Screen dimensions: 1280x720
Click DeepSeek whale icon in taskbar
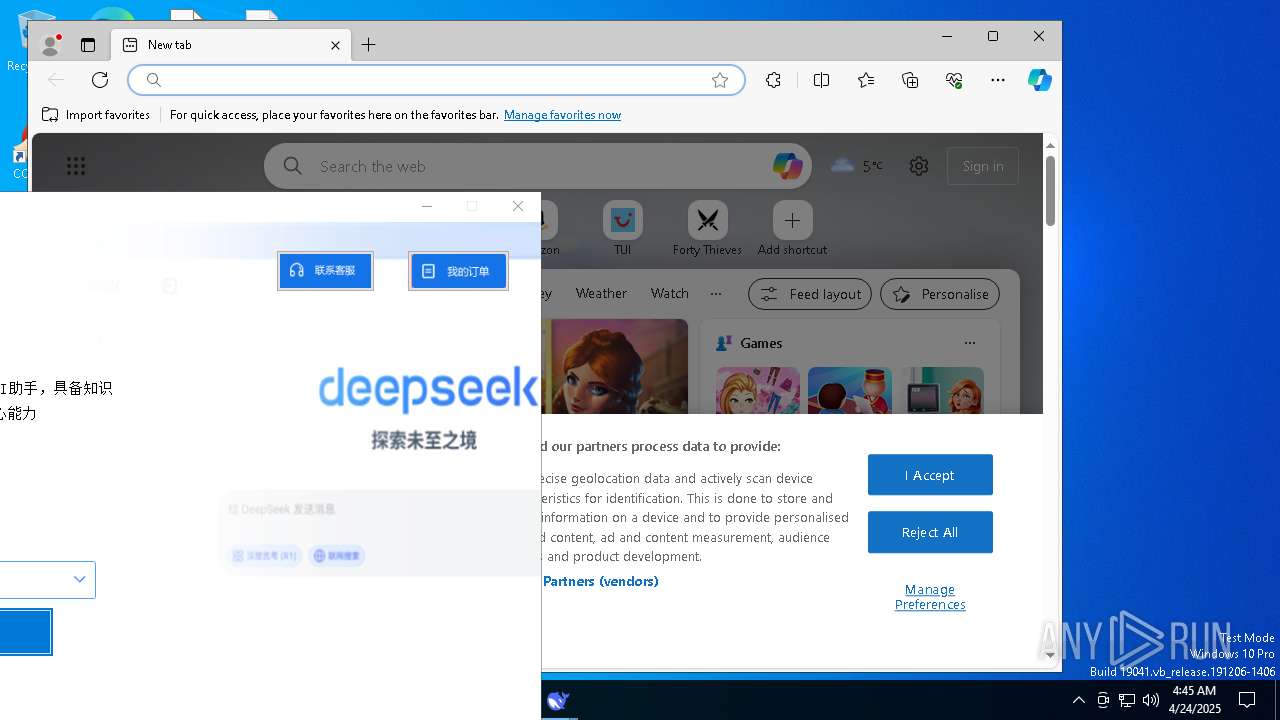tap(558, 700)
